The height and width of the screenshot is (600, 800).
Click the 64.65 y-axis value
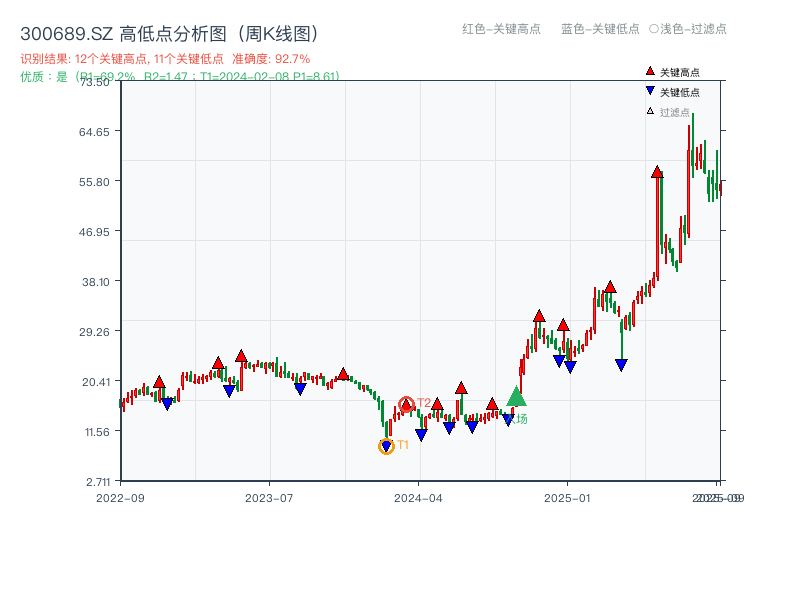point(94,132)
